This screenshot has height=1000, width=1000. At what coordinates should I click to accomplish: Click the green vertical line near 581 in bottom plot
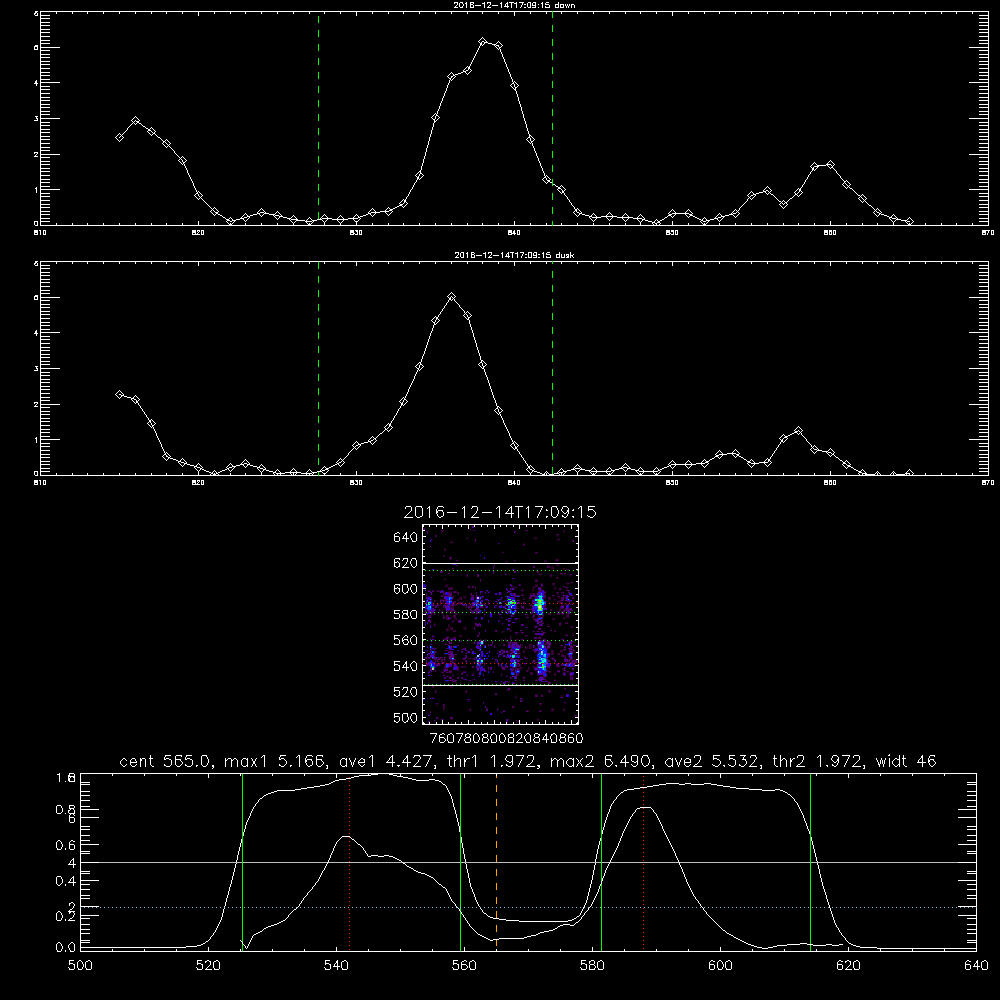click(601, 862)
